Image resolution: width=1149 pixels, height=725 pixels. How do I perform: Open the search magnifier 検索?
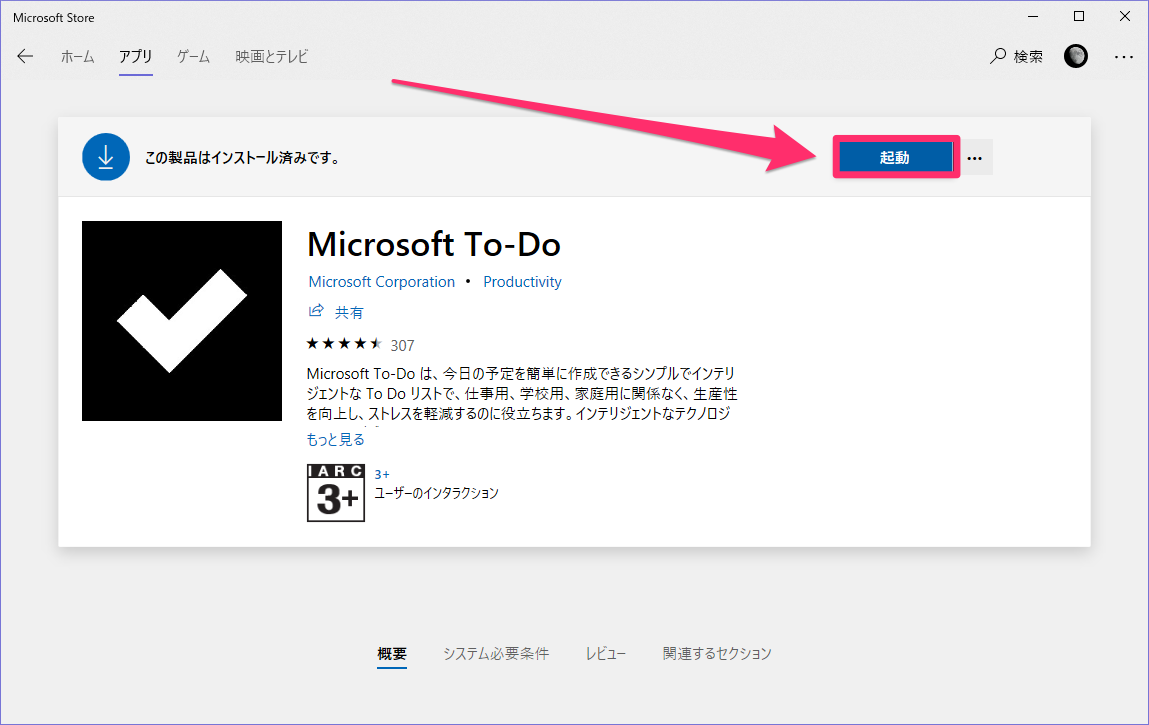click(1016, 56)
